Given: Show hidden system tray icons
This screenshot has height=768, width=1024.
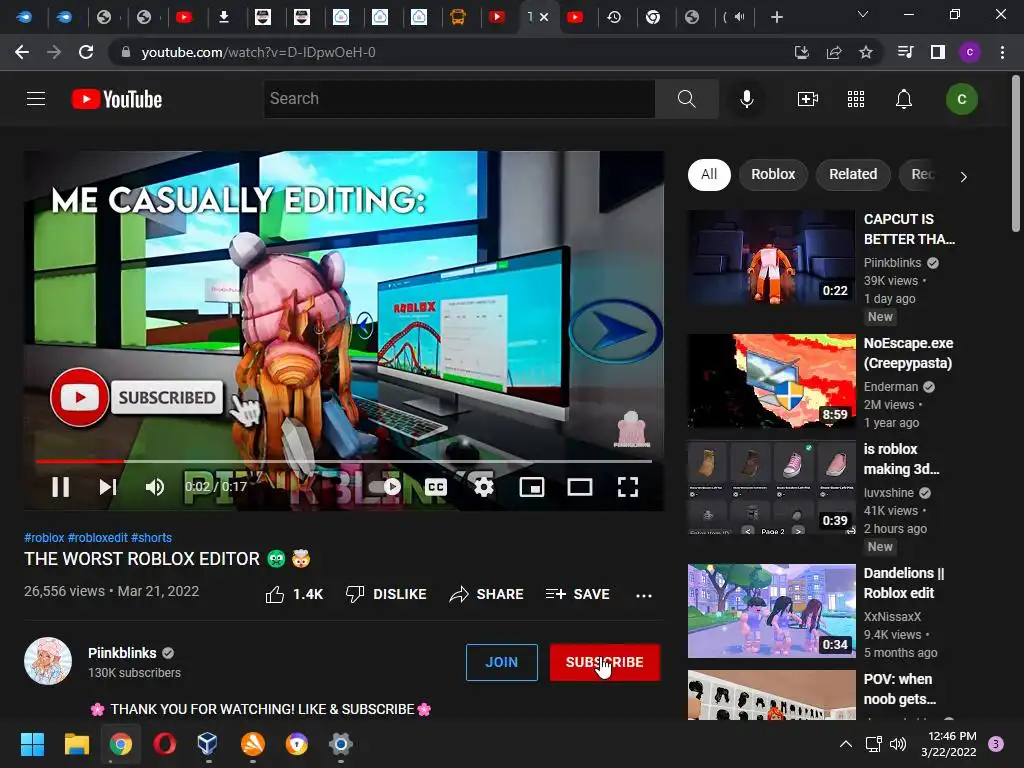Looking at the screenshot, I should pyautogui.click(x=845, y=744).
